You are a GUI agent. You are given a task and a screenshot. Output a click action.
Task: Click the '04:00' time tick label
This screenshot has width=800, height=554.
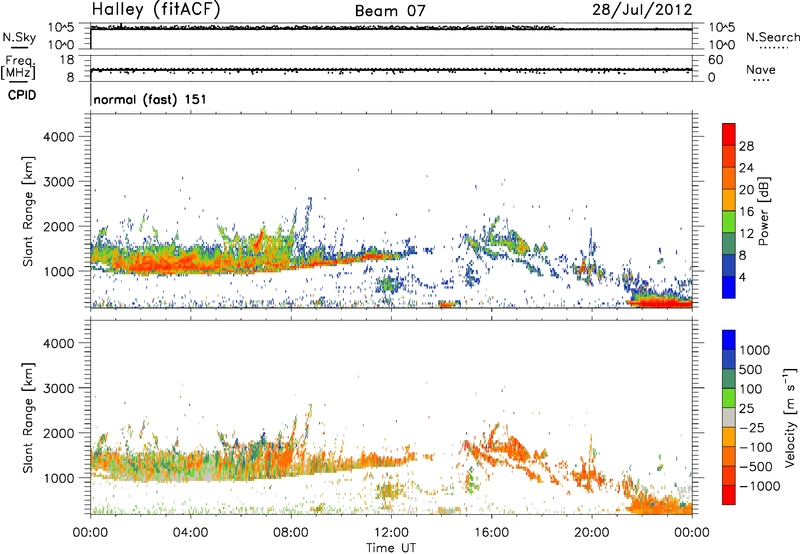tap(190, 533)
